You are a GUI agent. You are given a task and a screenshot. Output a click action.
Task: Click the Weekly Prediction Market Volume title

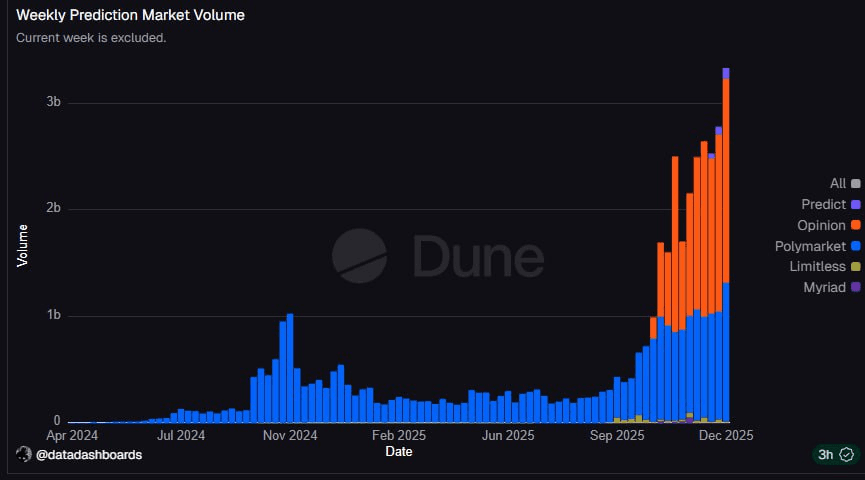(131, 16)
